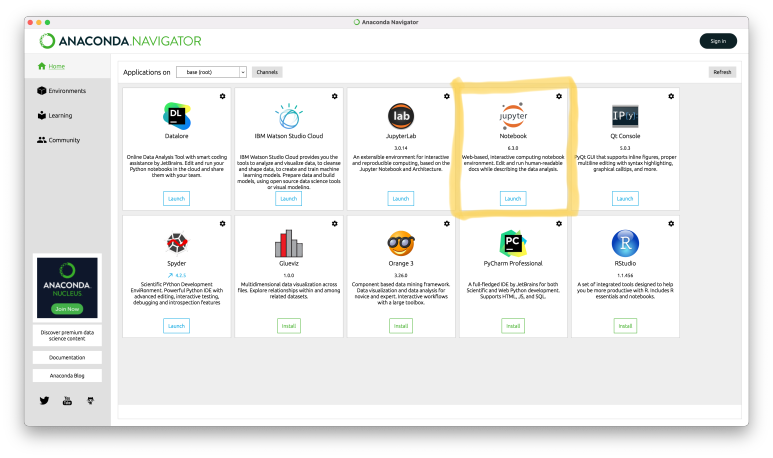Click the PyCharm Professional icon
The image size is (773, 458).
[513, 243]
